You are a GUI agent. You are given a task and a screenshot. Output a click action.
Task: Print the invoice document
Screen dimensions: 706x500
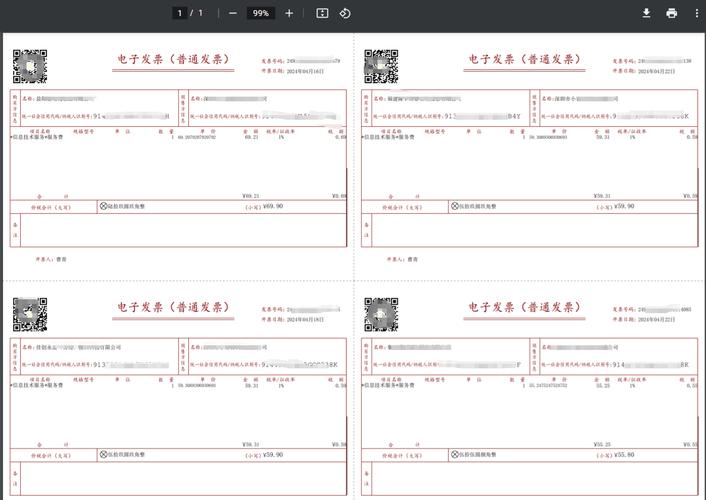point(671,13)
